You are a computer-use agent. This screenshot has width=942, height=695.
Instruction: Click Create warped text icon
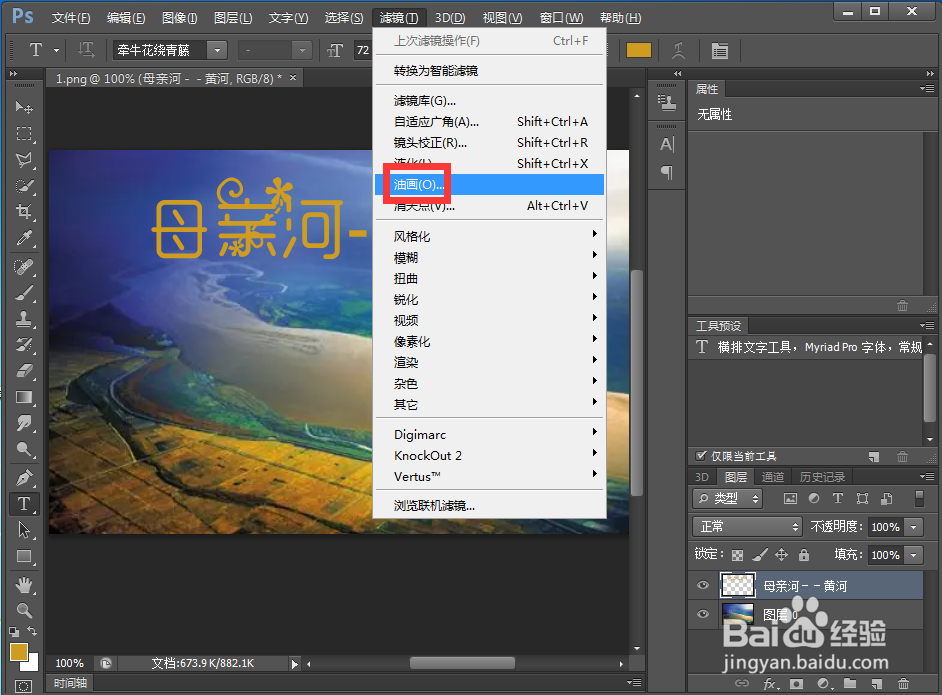tap(678, 50)
